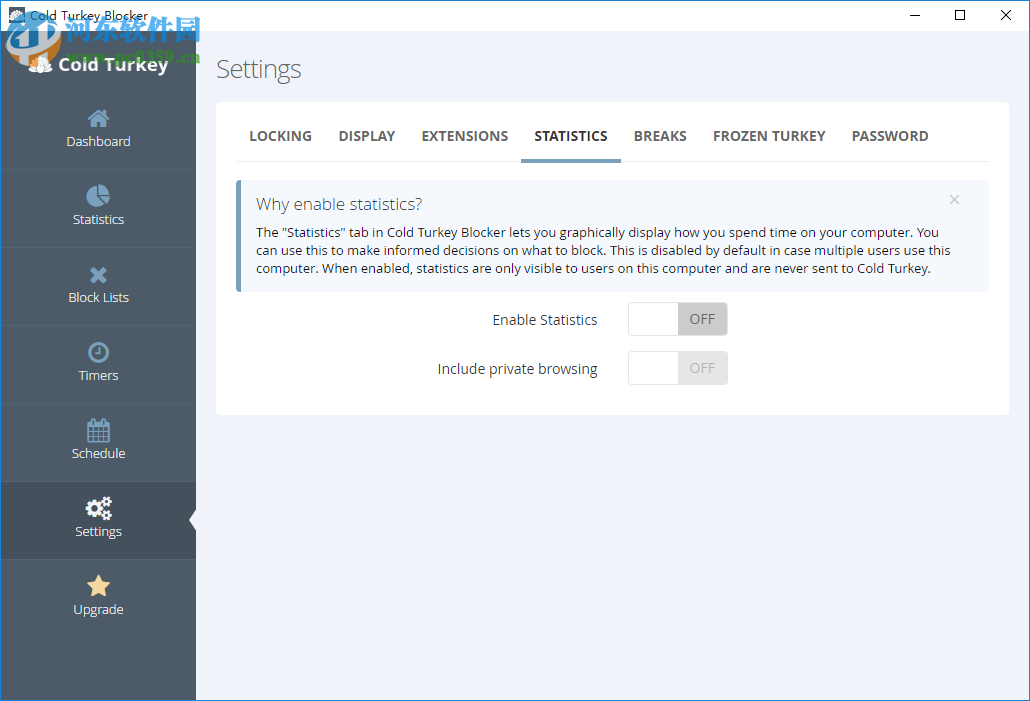Open the Schedule calendar icon

pyautogui.click(x=98, y=430)
